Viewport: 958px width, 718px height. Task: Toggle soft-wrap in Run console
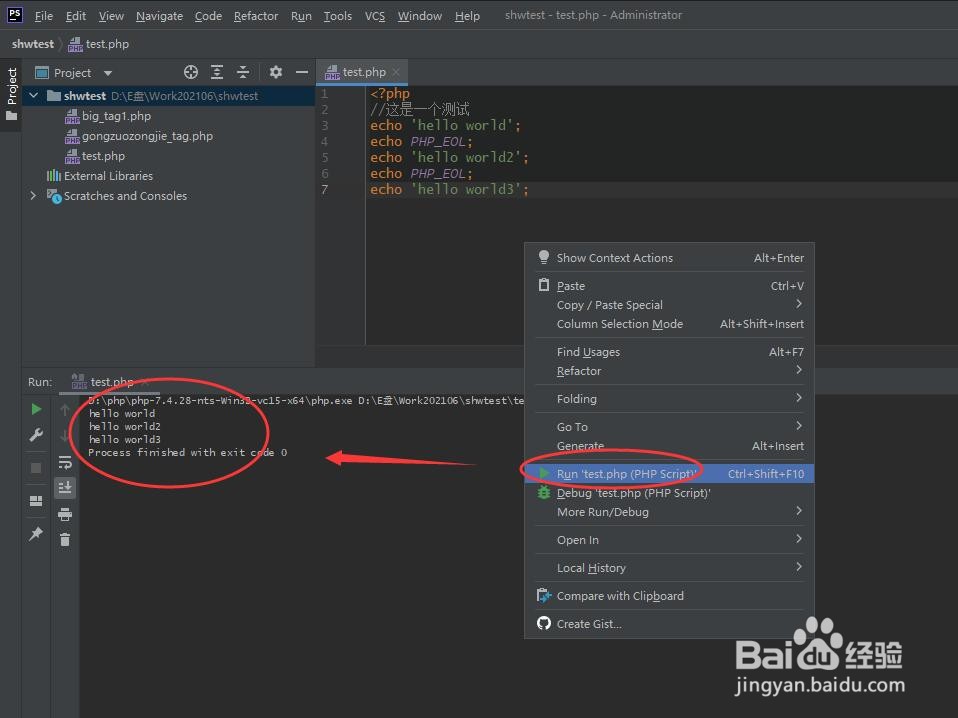[x=65, y=462]
